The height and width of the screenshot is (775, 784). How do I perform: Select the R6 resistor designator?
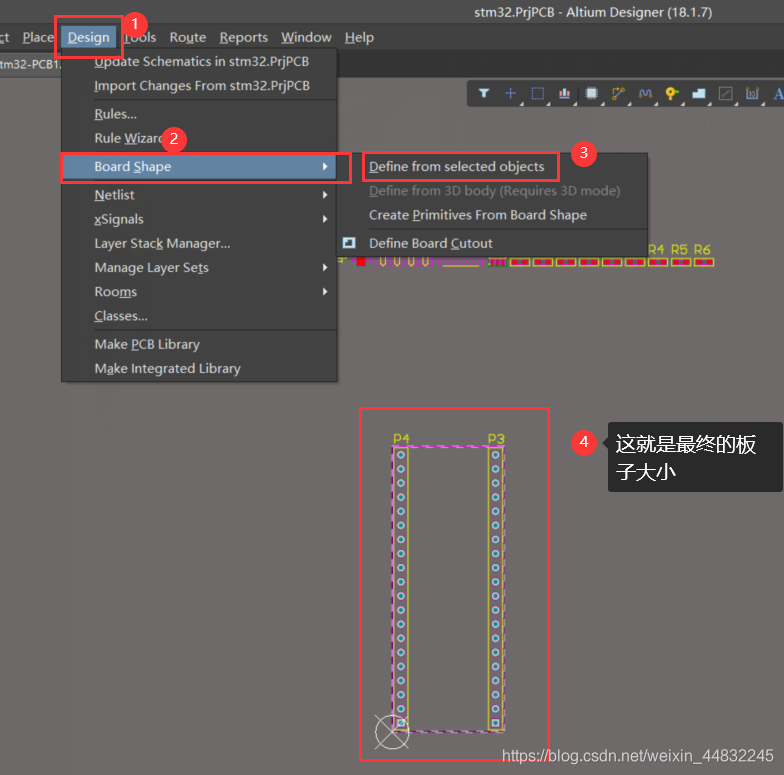[x=702, y=249]
